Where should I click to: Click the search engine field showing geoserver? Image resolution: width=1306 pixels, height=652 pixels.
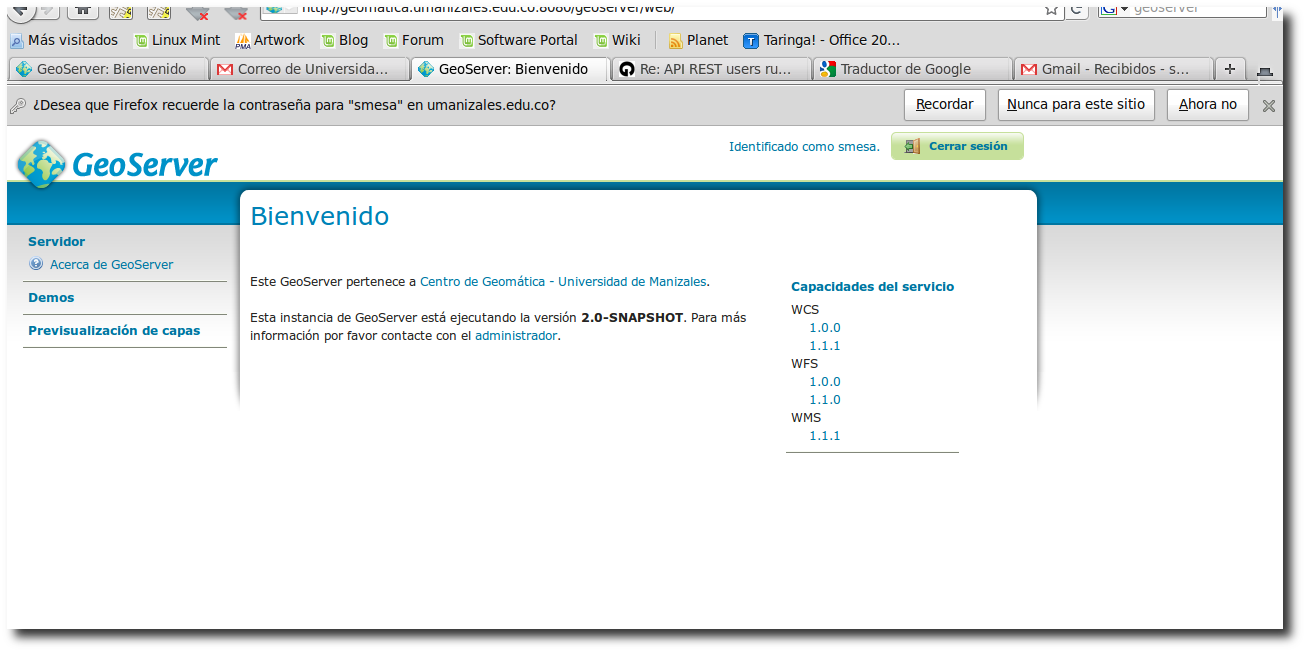pos(1180,8)
